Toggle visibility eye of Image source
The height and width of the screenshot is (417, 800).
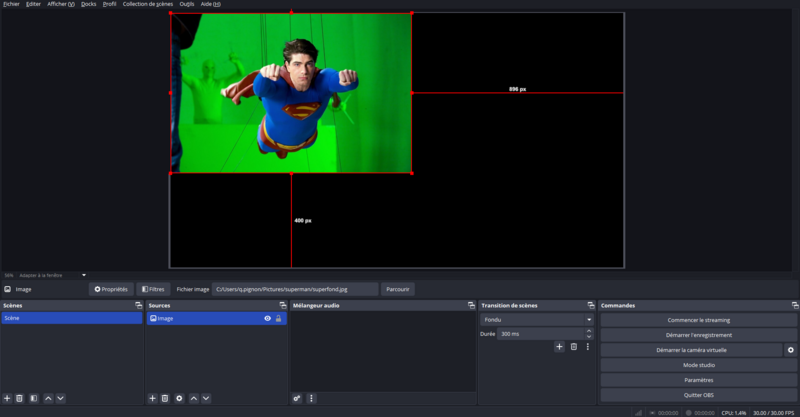(x=267, y=318)
